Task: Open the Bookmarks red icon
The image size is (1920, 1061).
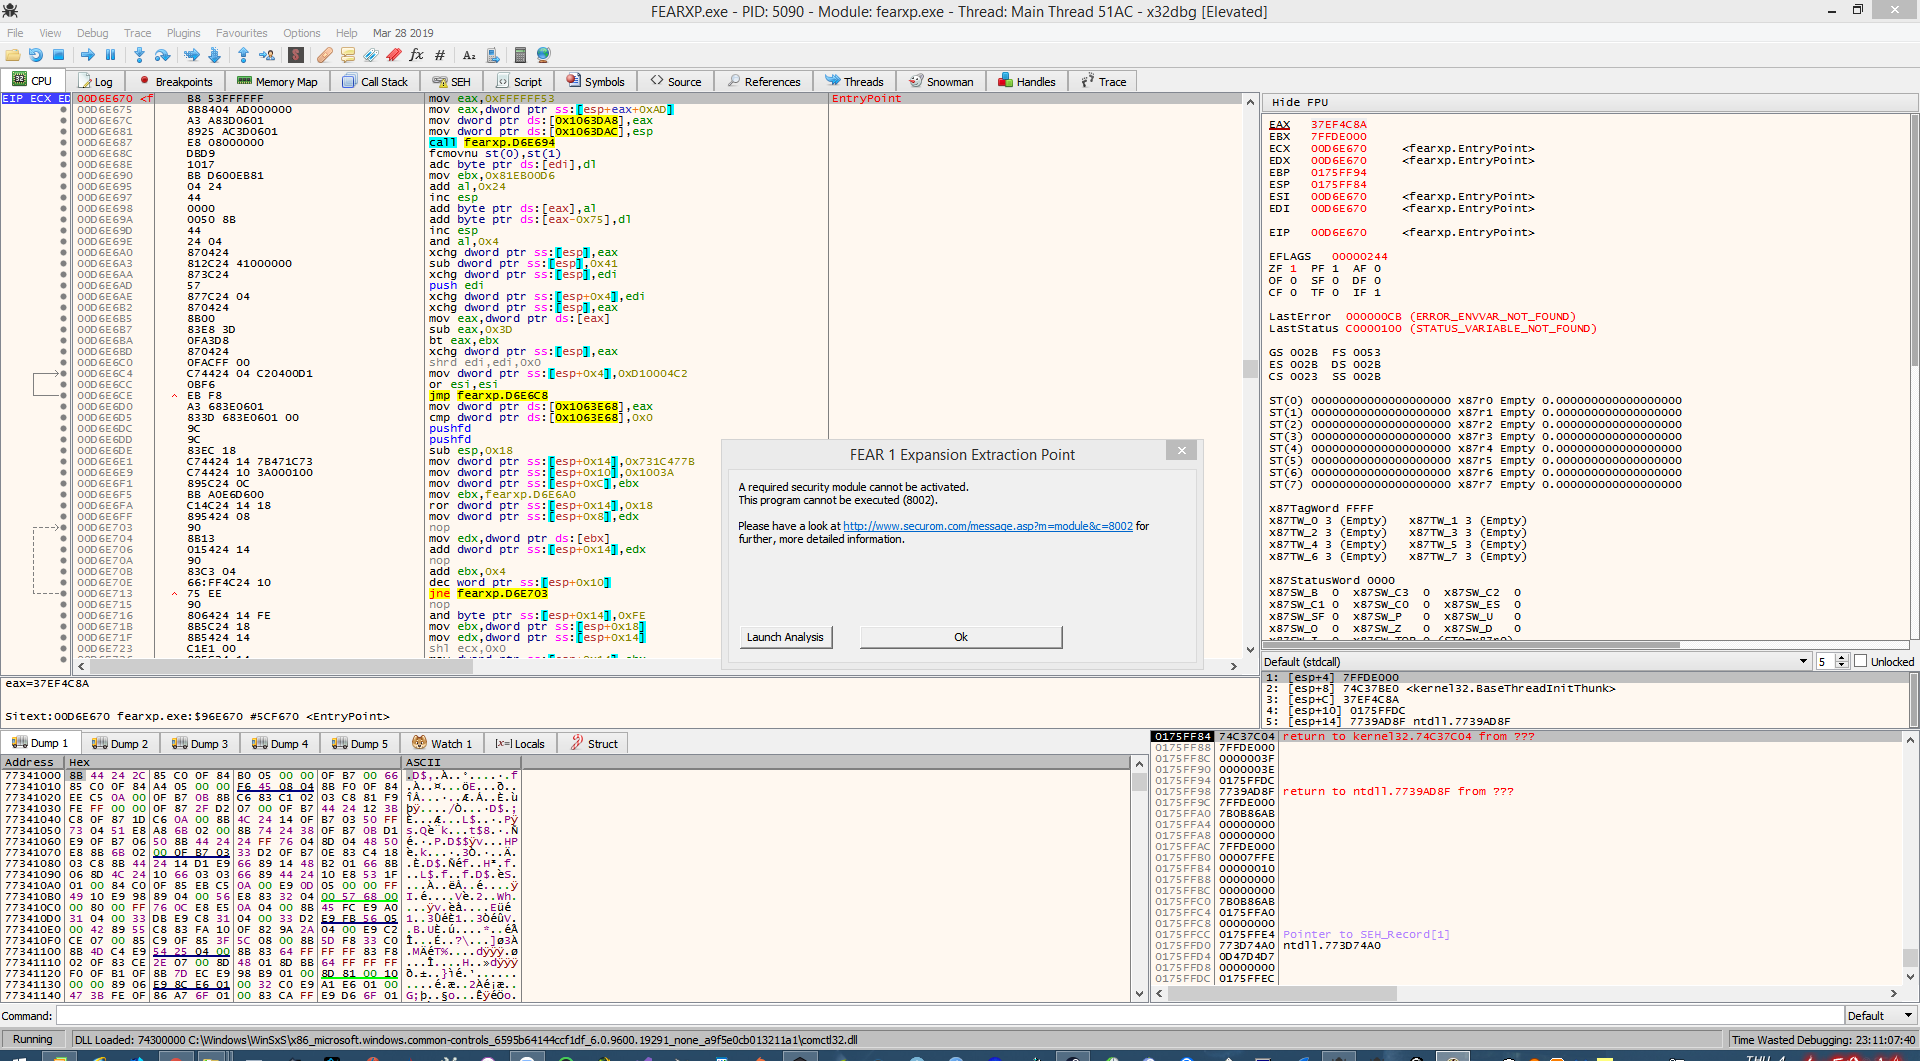Action: tap(394, 55)
